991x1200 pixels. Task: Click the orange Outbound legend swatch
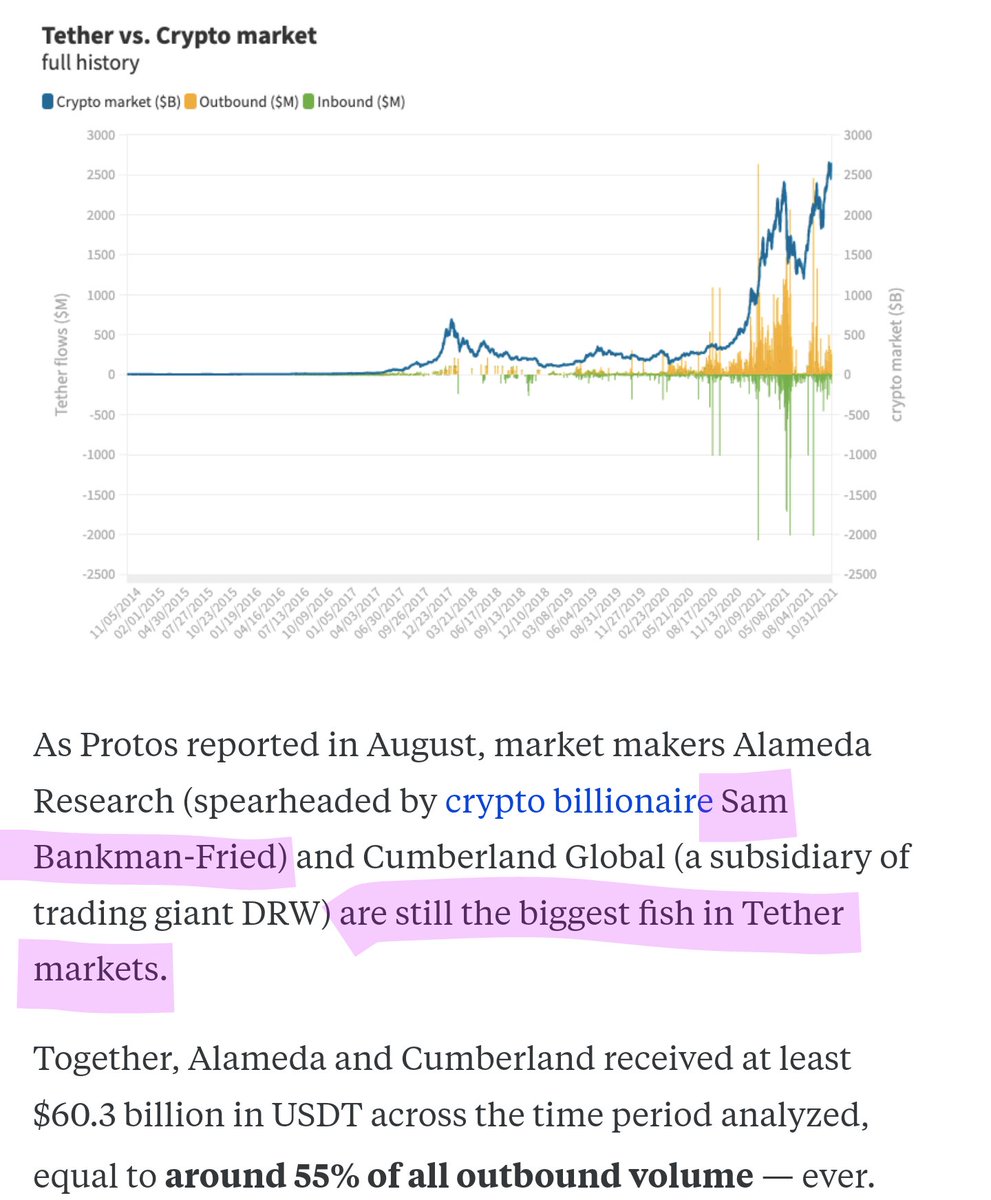[x=191, y=101]
